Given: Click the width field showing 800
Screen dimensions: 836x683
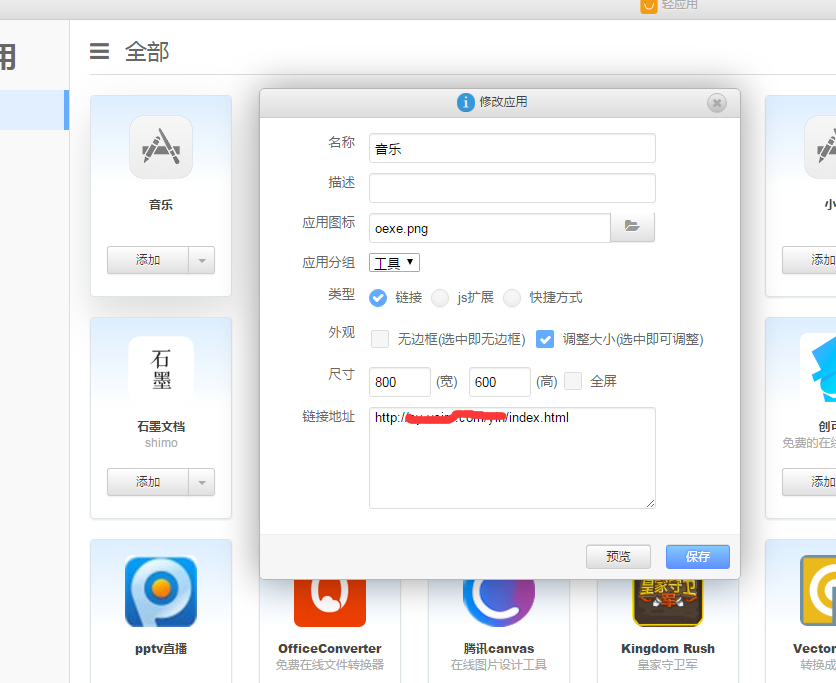Looking at the screenshot, I should [399, 382].
